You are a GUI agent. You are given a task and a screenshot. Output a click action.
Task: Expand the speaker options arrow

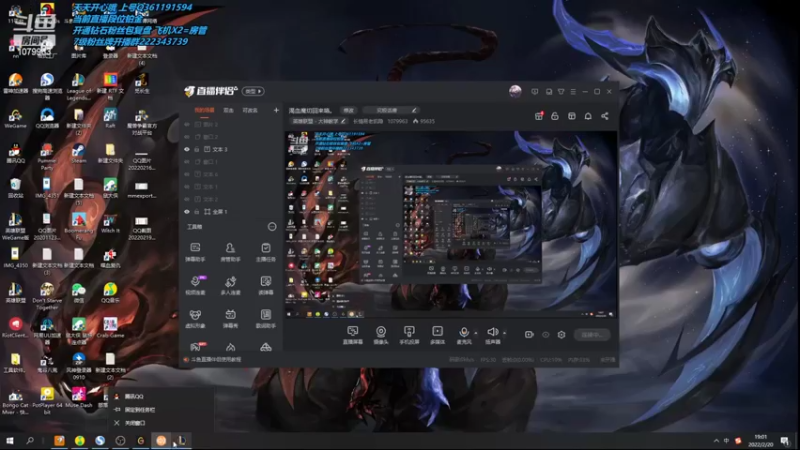(x=505, y=333)
